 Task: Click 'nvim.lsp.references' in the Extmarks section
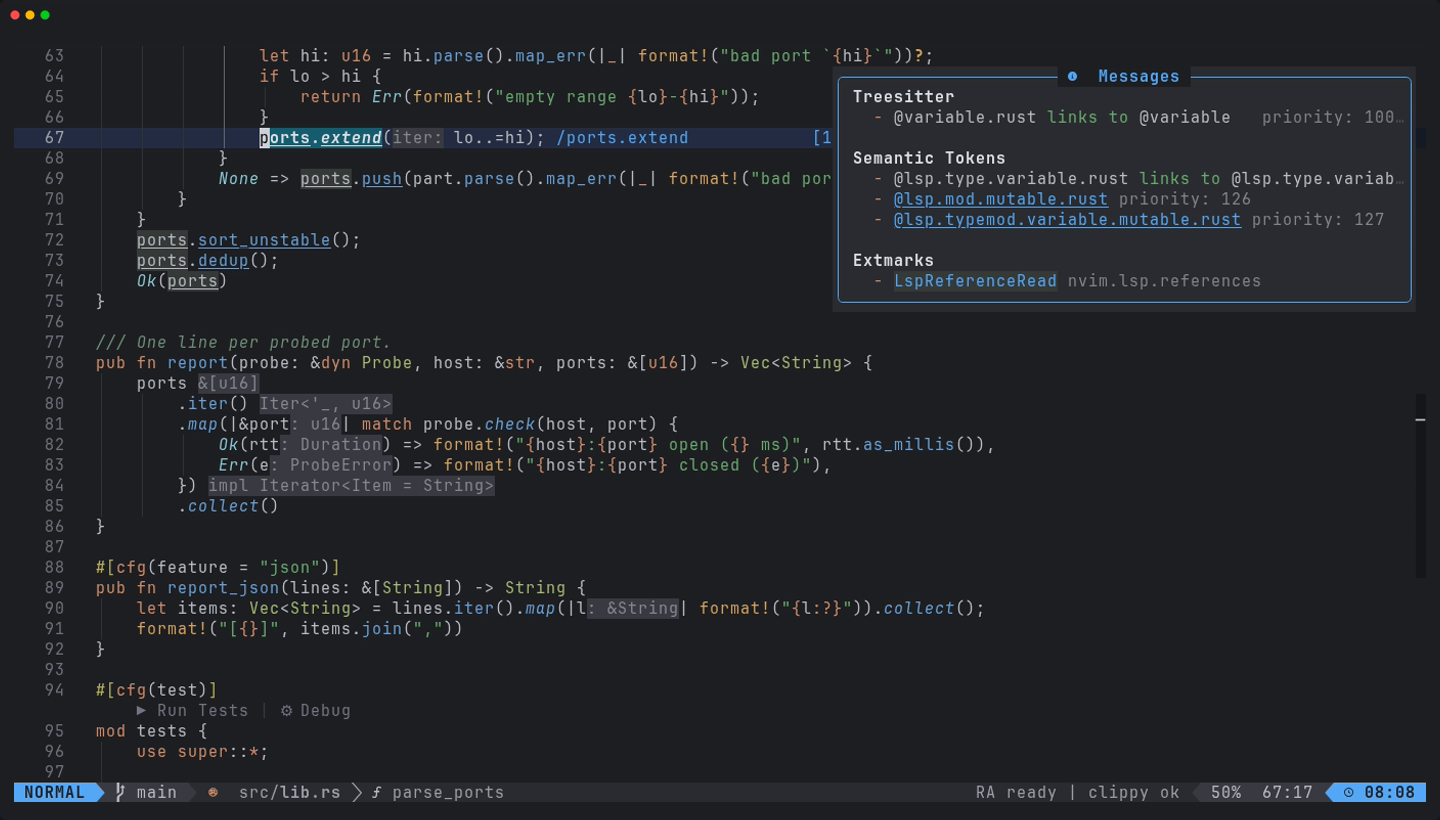click(x=1164, y=281)
